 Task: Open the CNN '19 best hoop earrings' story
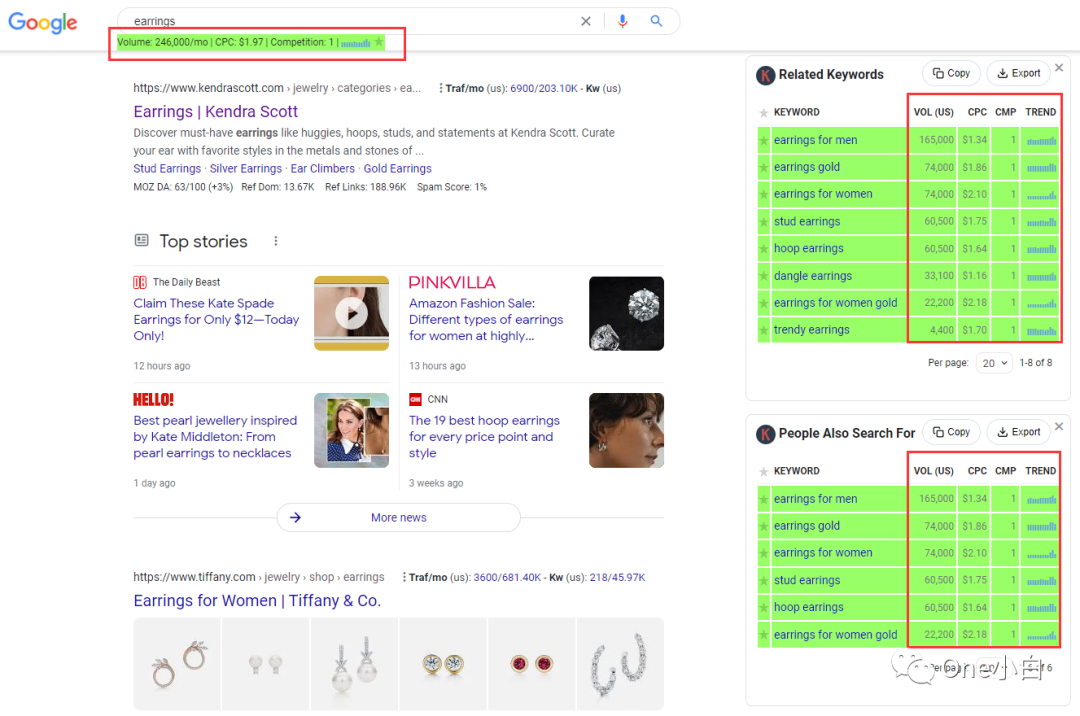[484, 436]
